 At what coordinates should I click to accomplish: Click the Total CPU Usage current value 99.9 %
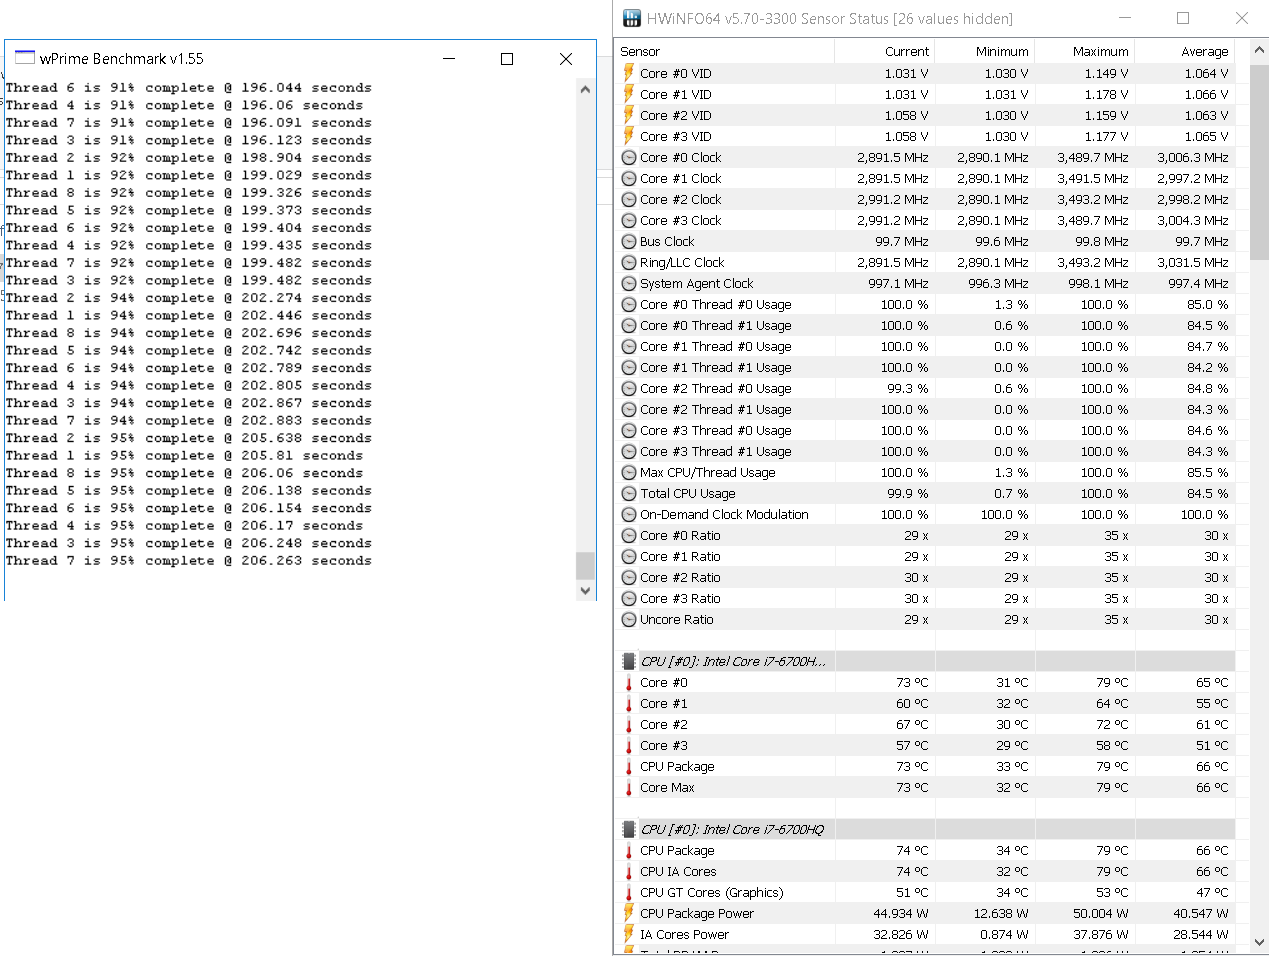point(908,493)
